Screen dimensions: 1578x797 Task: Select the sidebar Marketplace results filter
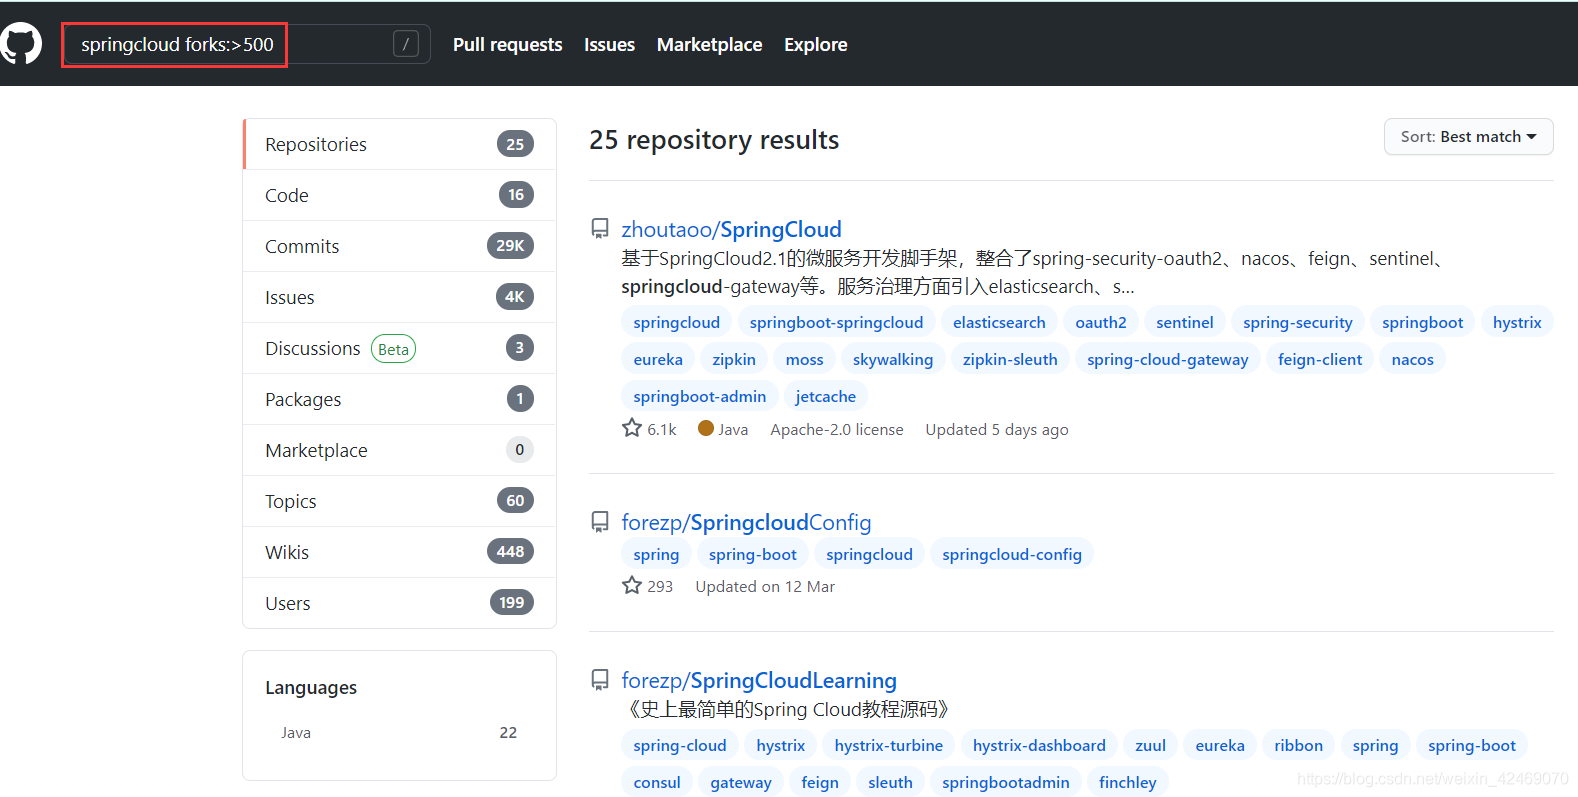pyautogui.click(x=399, y=450)
